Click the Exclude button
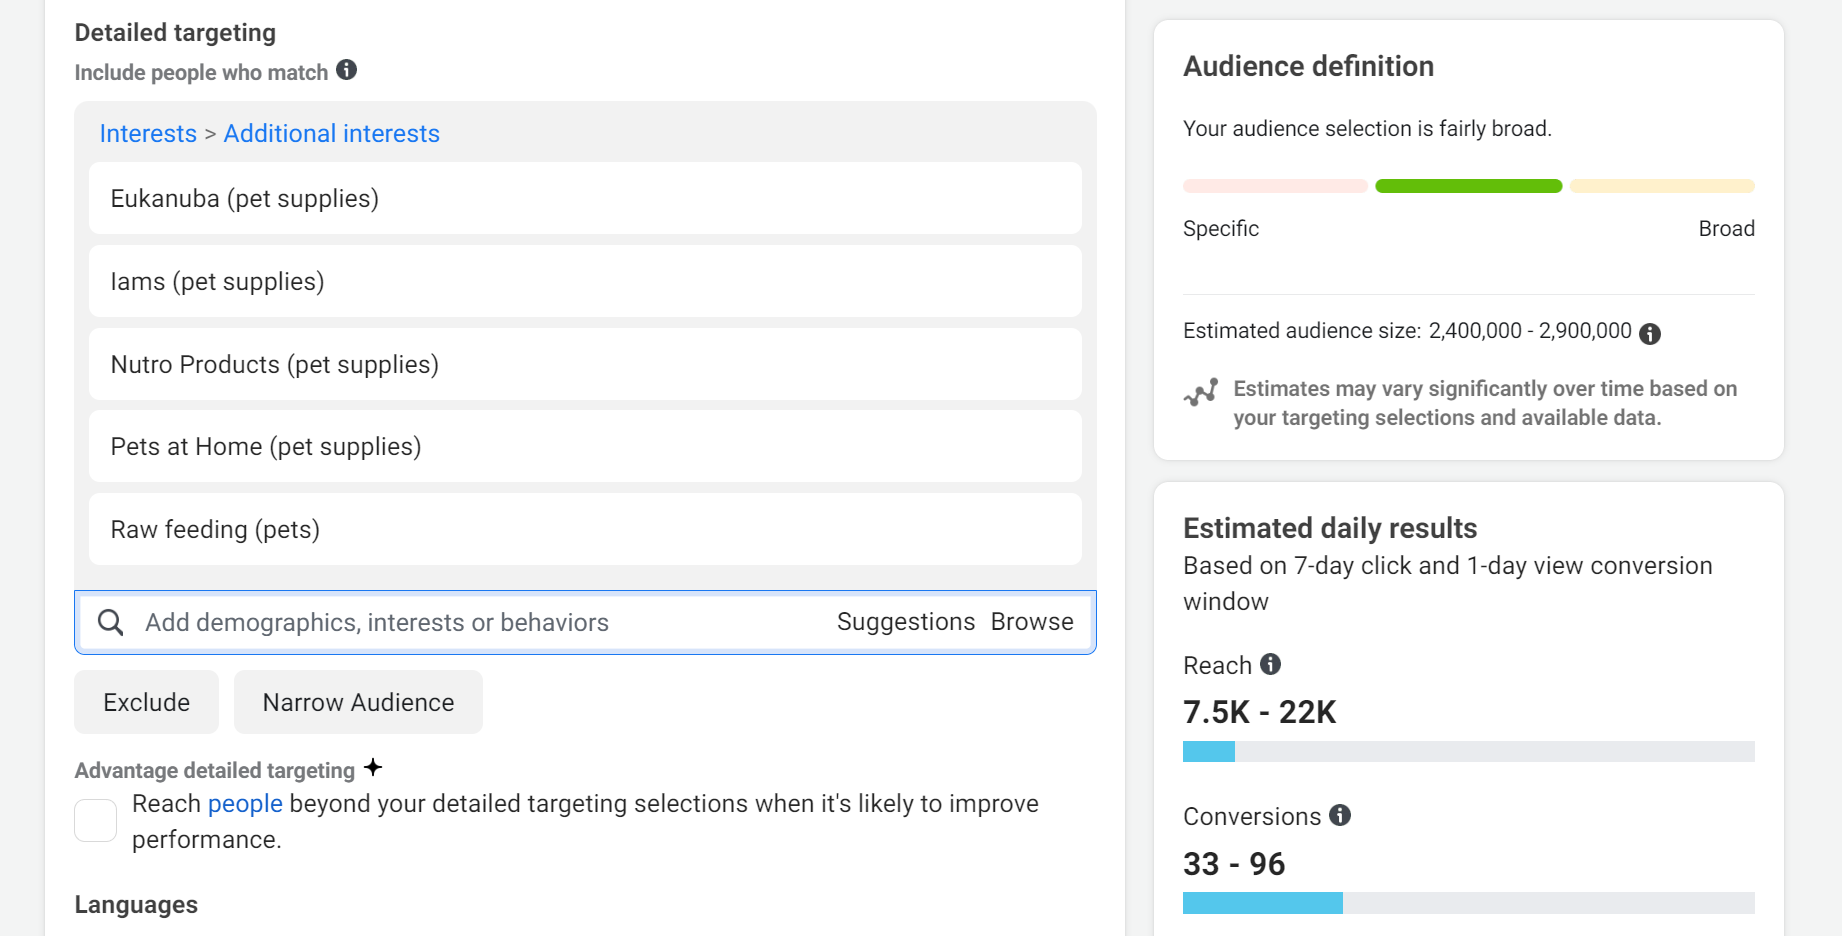1842x936 pixels. [x=147, y=702]
